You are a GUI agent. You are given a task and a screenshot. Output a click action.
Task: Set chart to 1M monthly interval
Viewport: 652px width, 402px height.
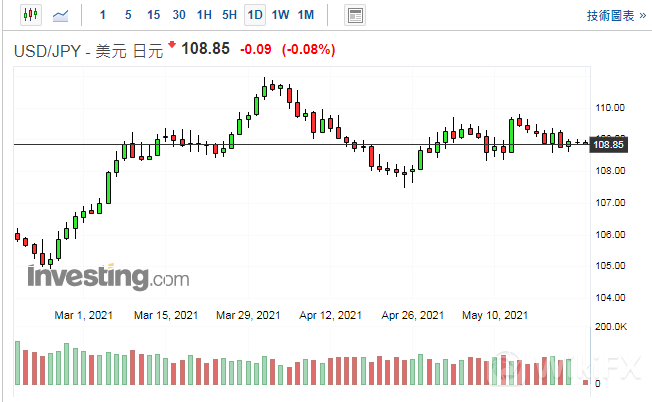[x=305, y=15]
